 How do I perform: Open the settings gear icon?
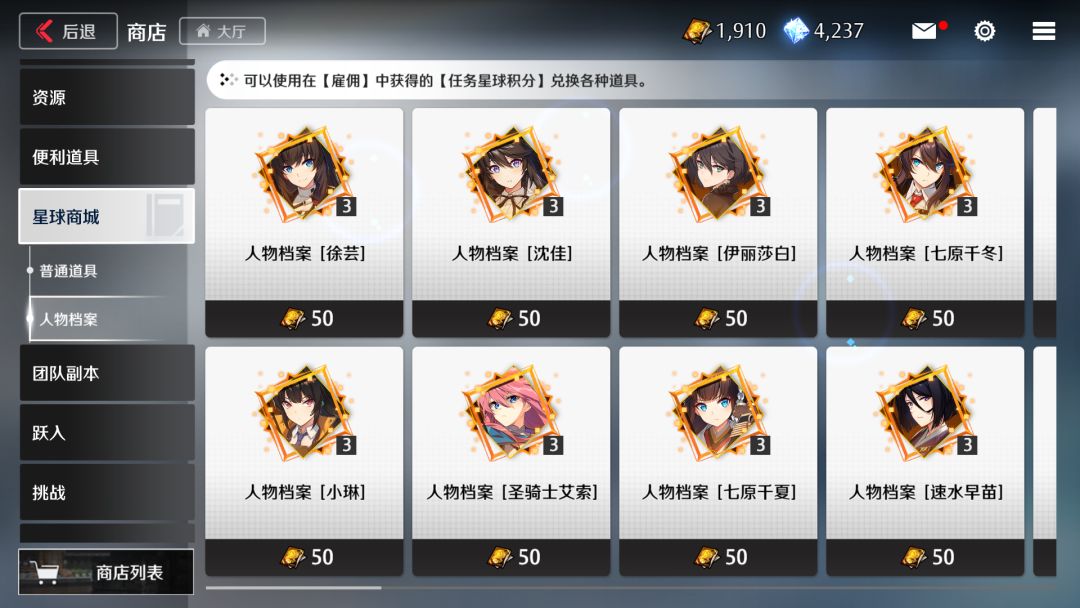click(x=984, y=31)
